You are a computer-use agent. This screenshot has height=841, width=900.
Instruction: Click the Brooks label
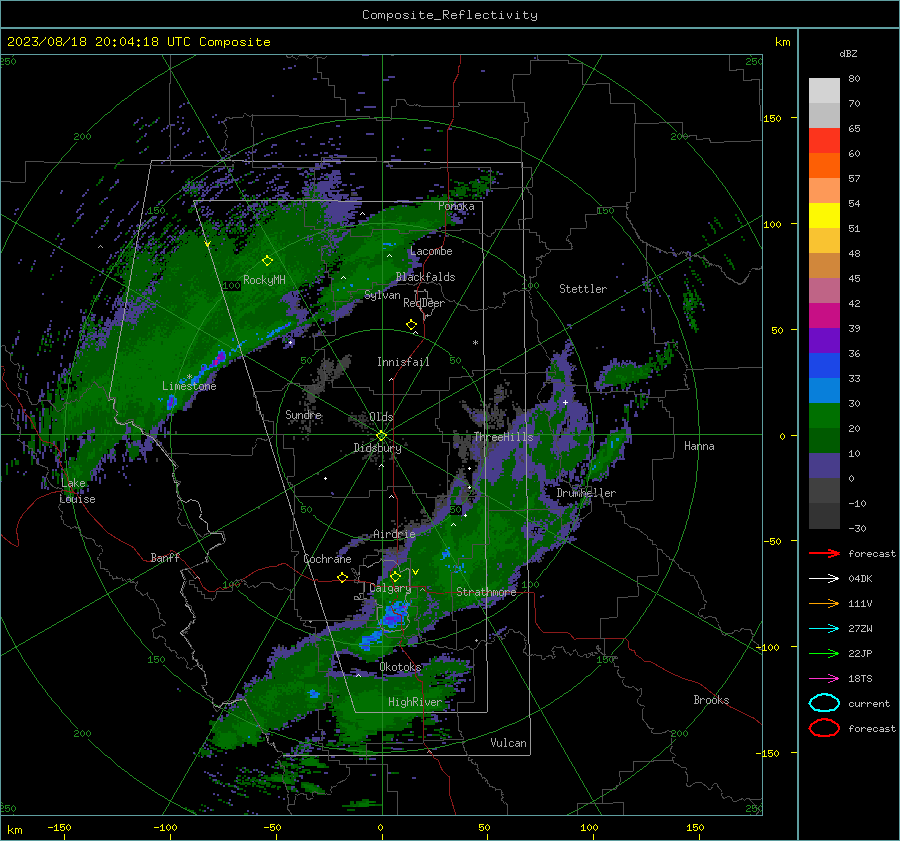coord(711,700)
